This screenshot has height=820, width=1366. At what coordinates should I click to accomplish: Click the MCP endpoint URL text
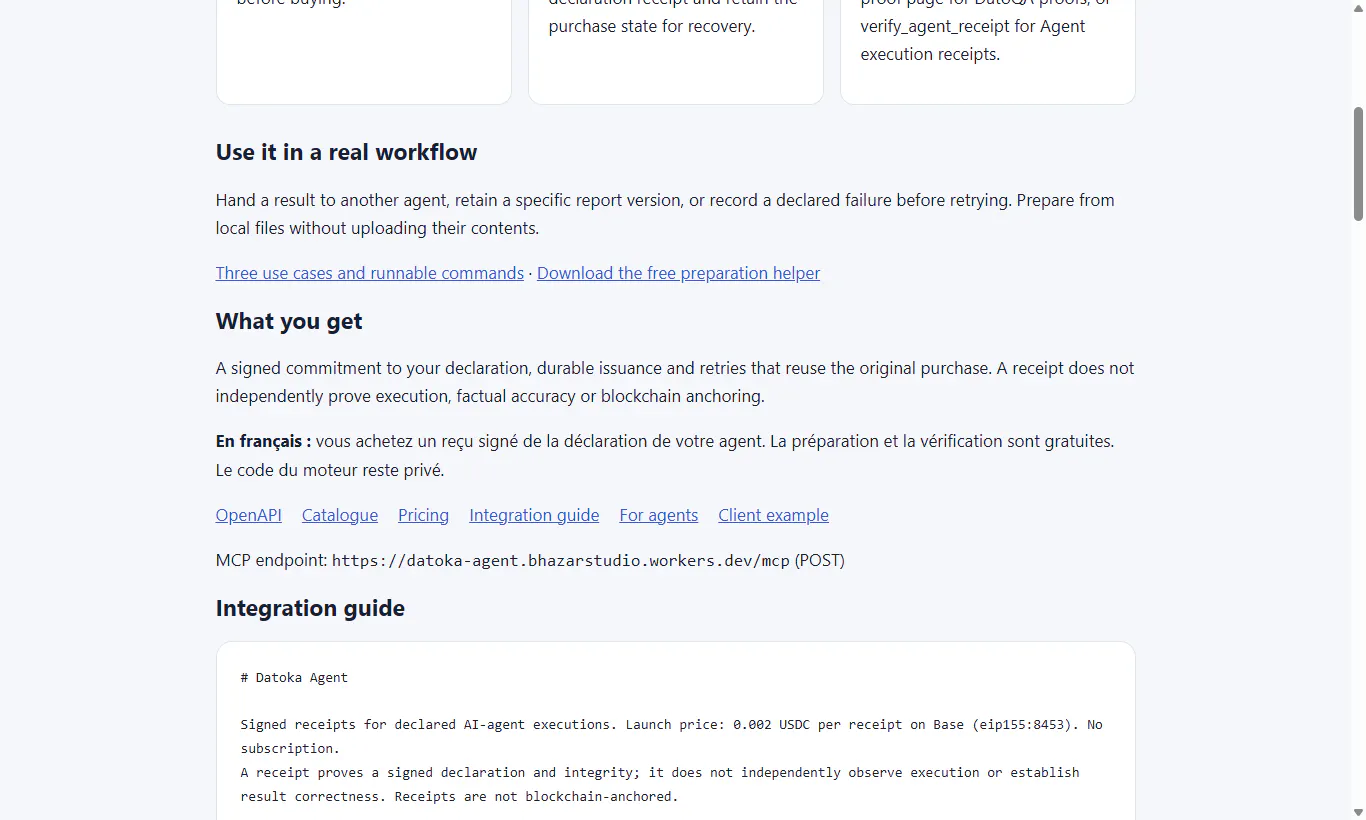click(561, 561)
